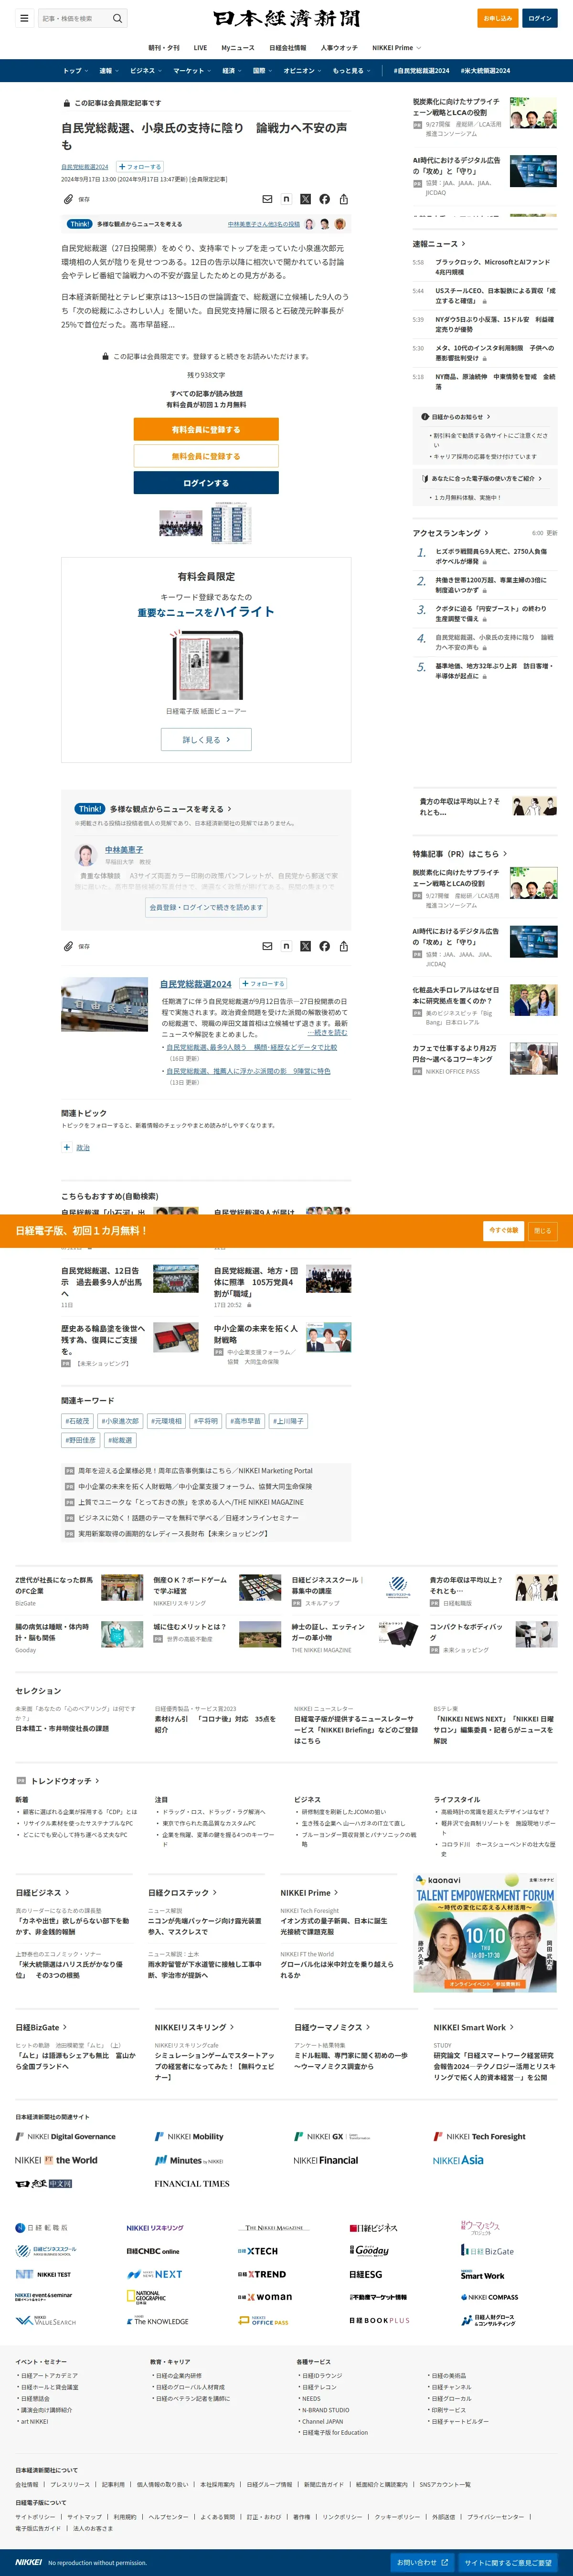
Task: Expand the 速報ニュース section link
Action: click(438, 244)
